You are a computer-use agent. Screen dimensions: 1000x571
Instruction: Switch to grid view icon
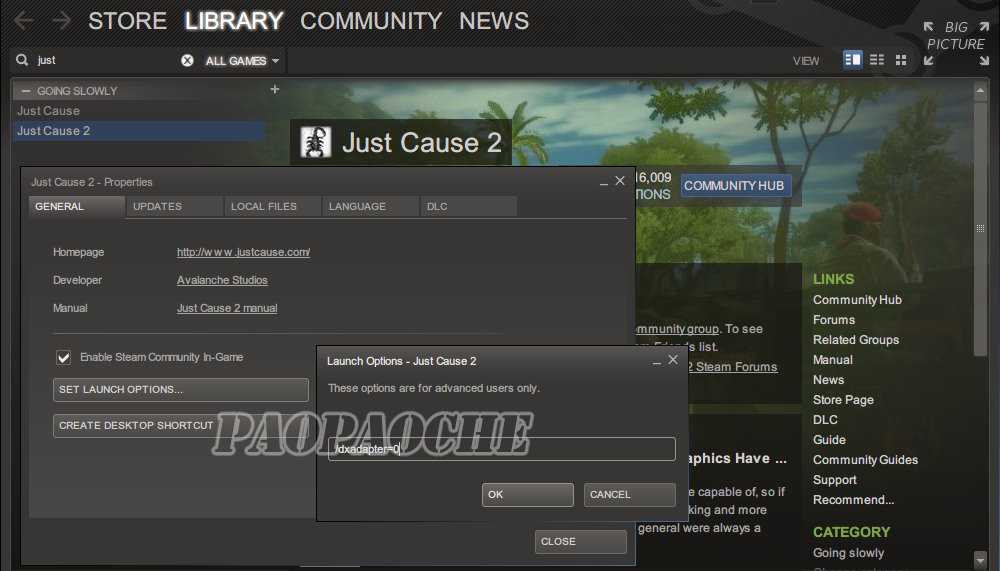click(901, 60)
